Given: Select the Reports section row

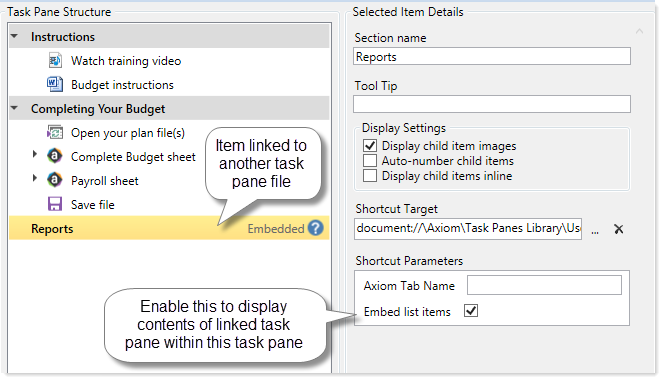Looking at the screenshot, I should click(x=169, y=228).
